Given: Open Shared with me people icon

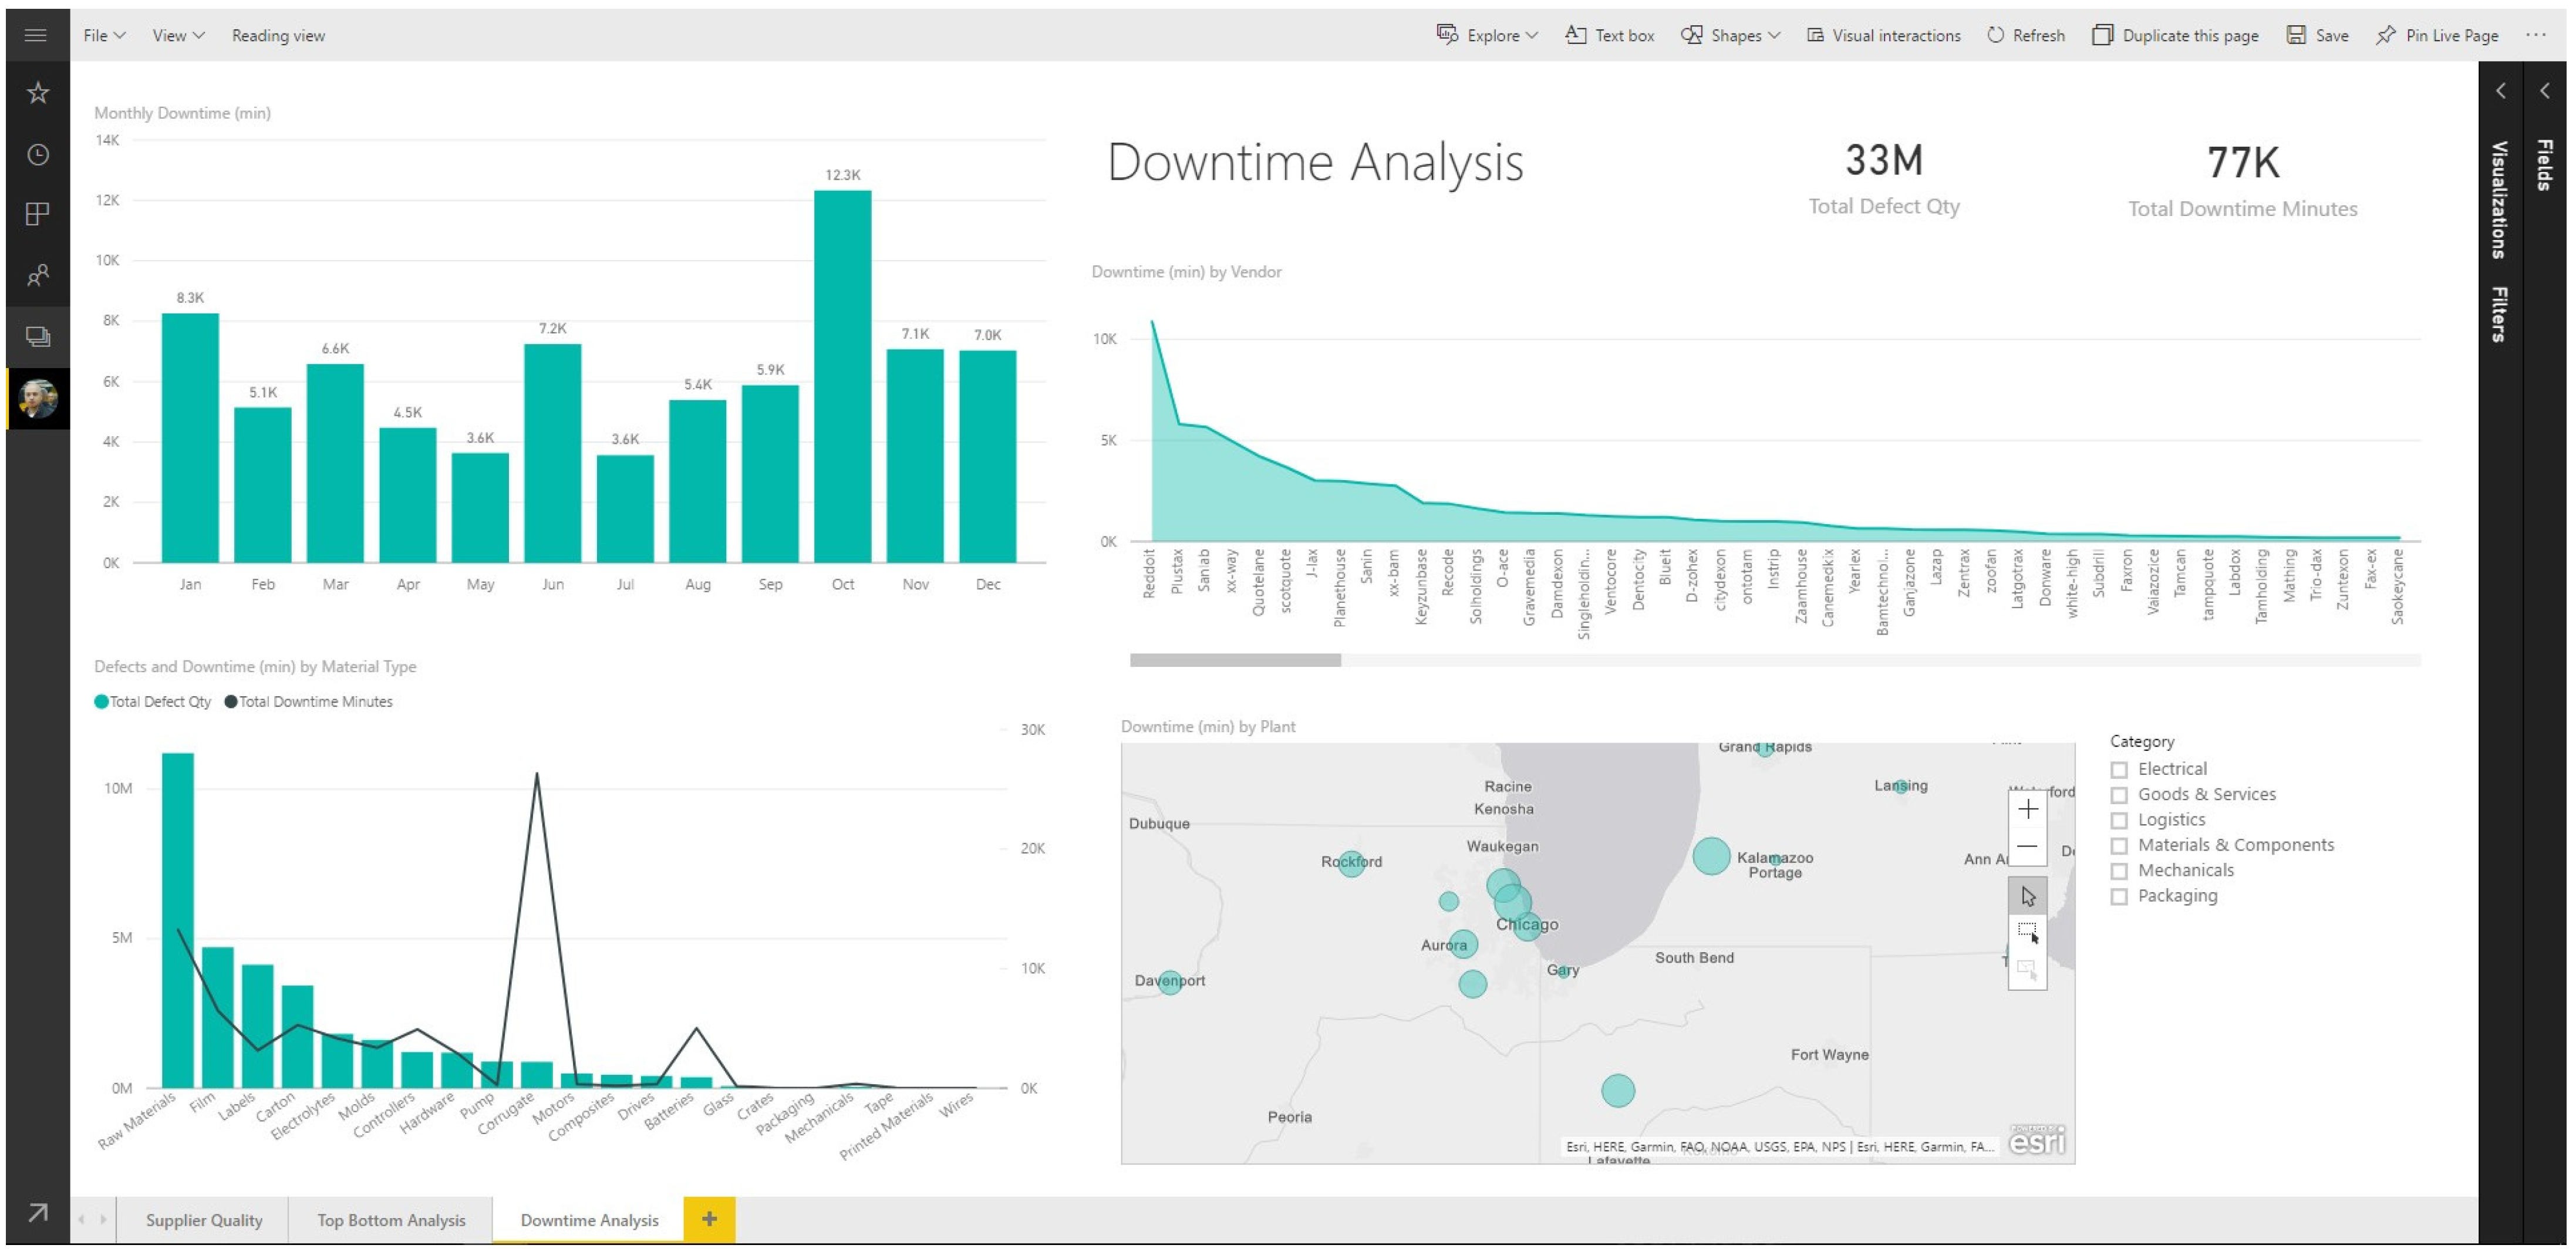Looking at the screenshot, I should point(38,275).
